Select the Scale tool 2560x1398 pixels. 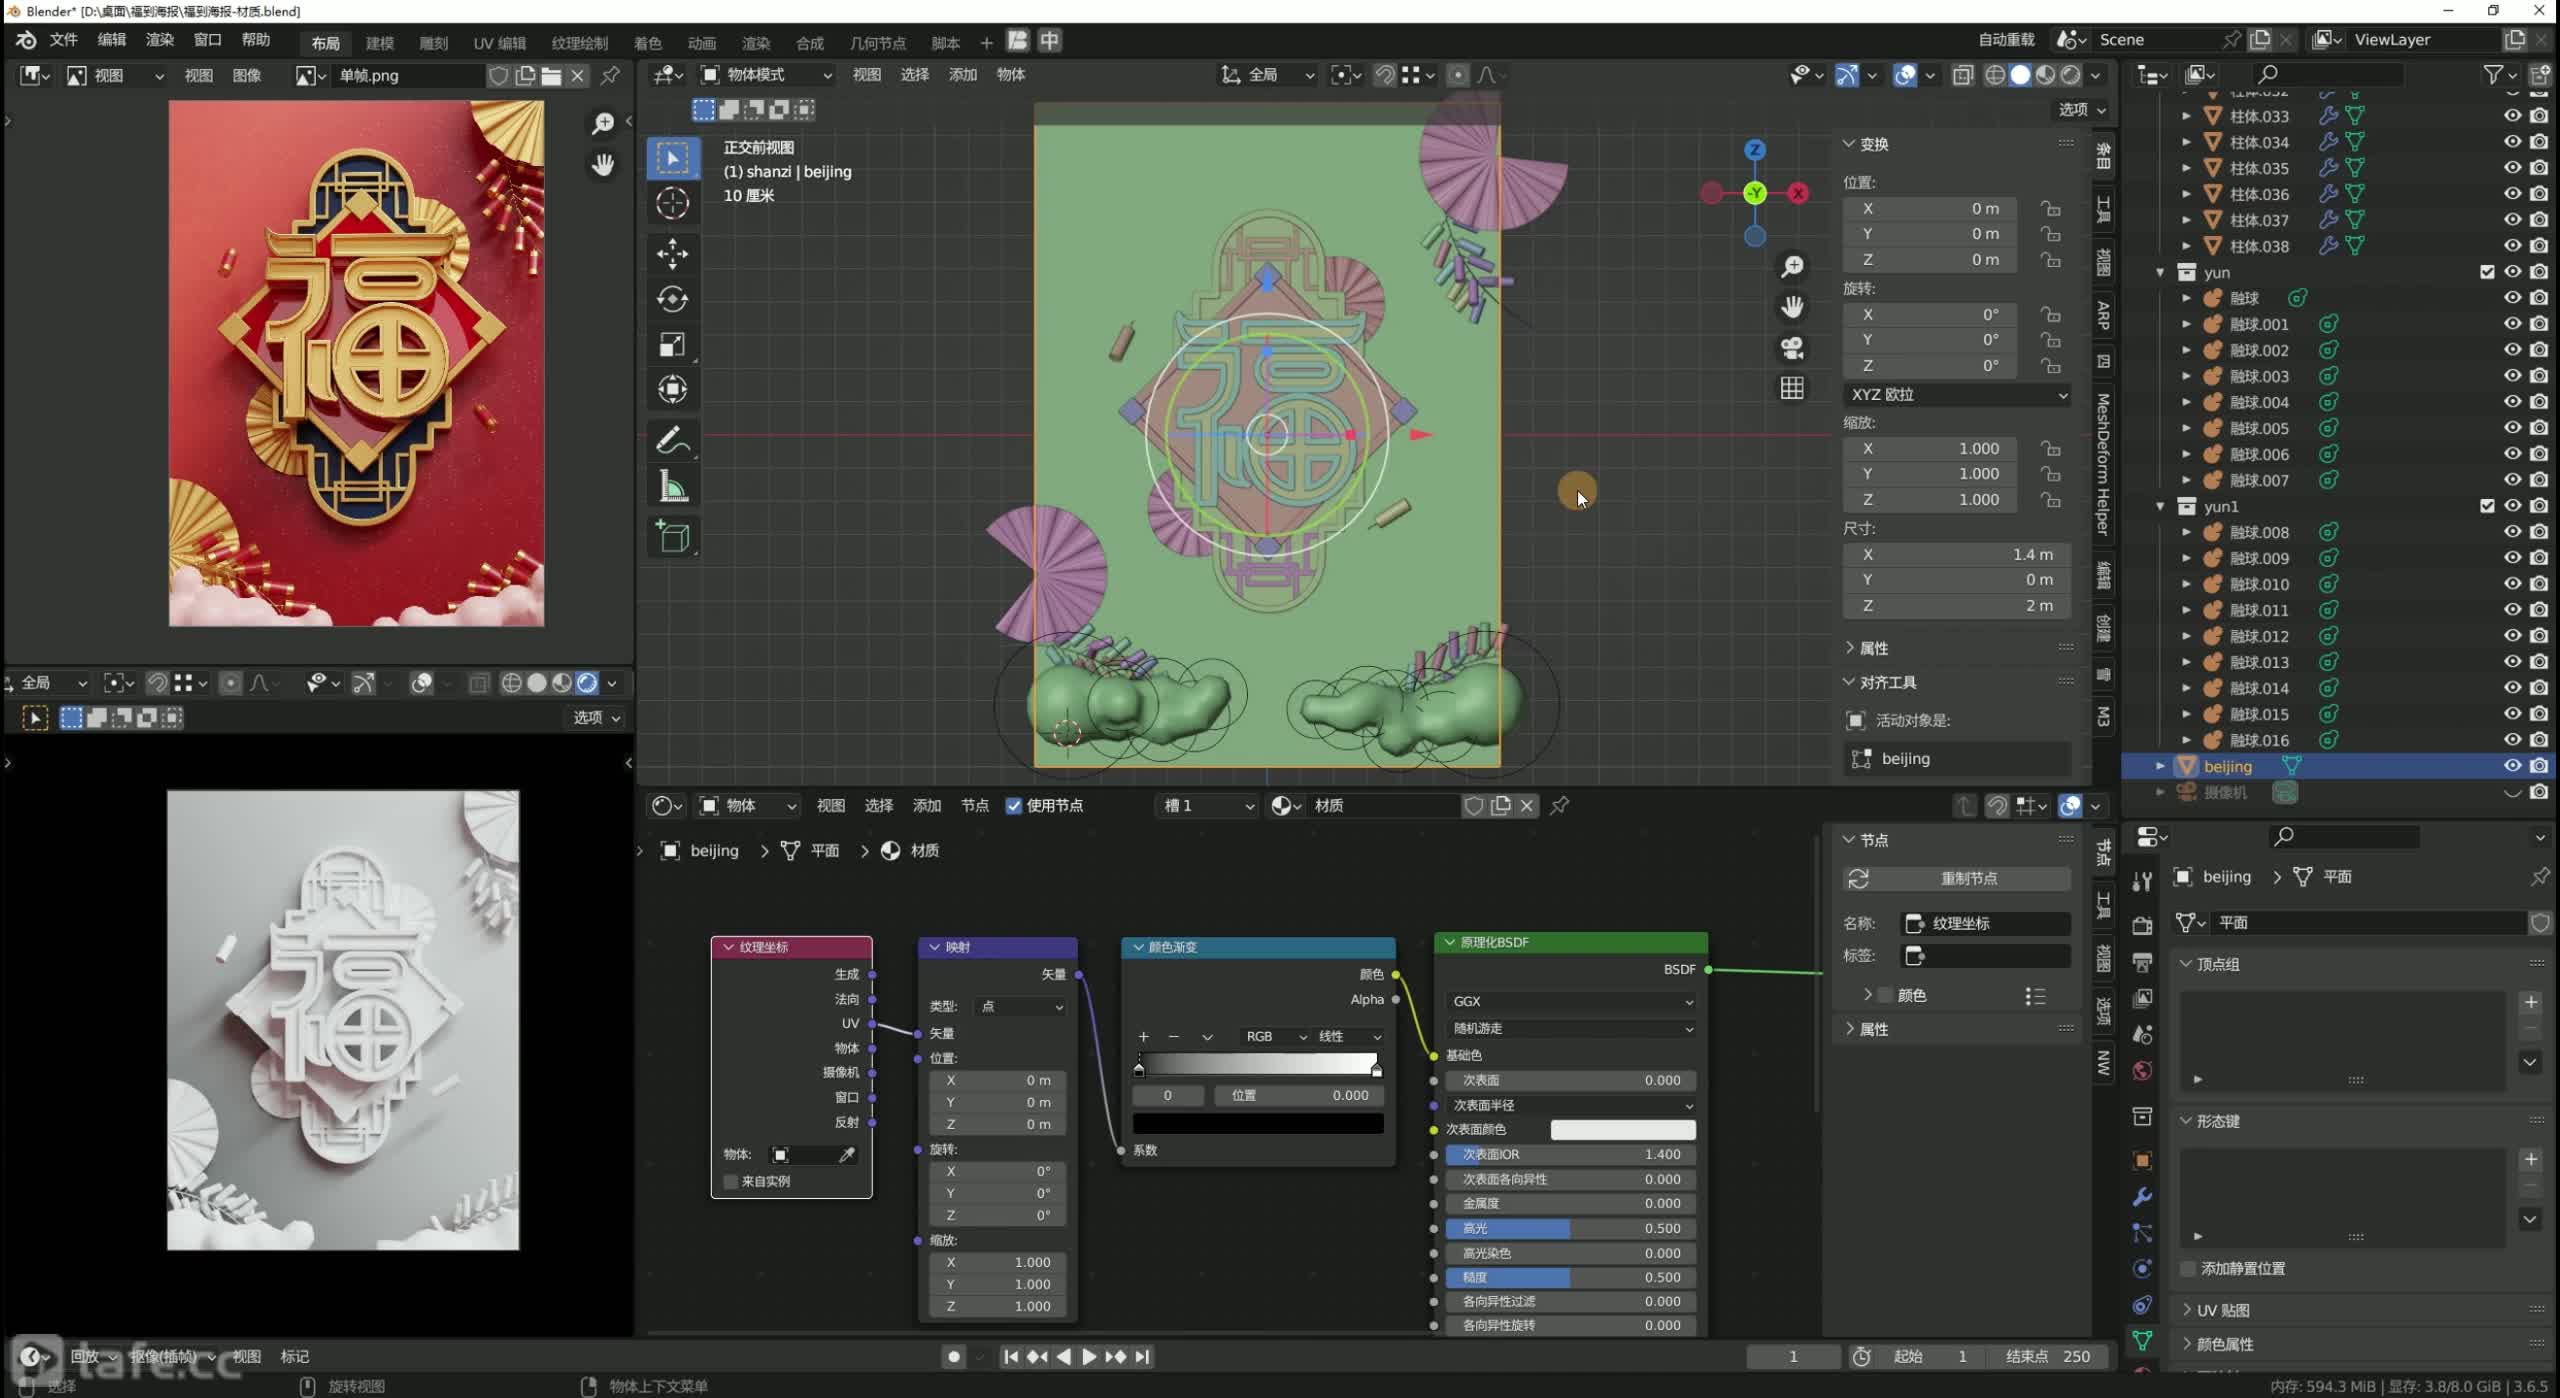(672, 345)
